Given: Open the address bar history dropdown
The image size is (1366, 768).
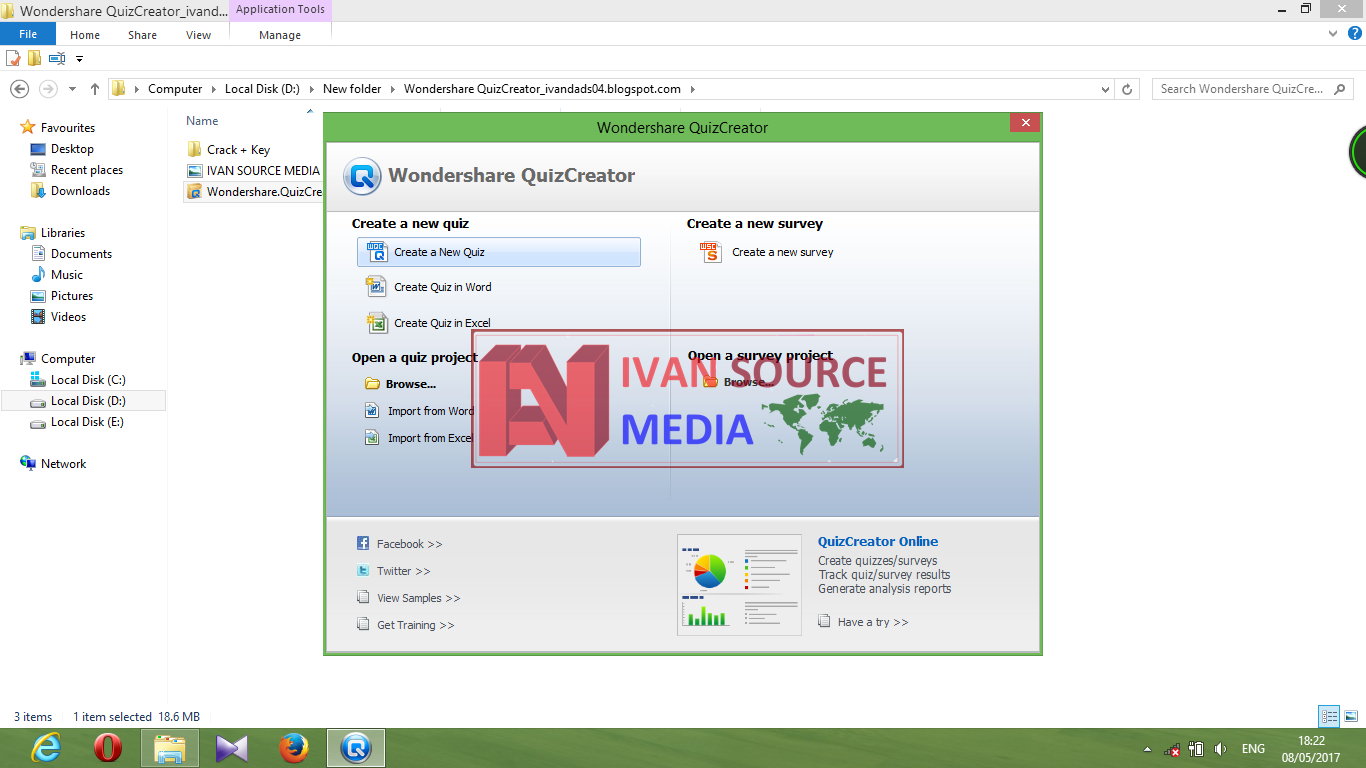Looking at the screenshot, I should pyautogui.click(x=1105, y=89).
